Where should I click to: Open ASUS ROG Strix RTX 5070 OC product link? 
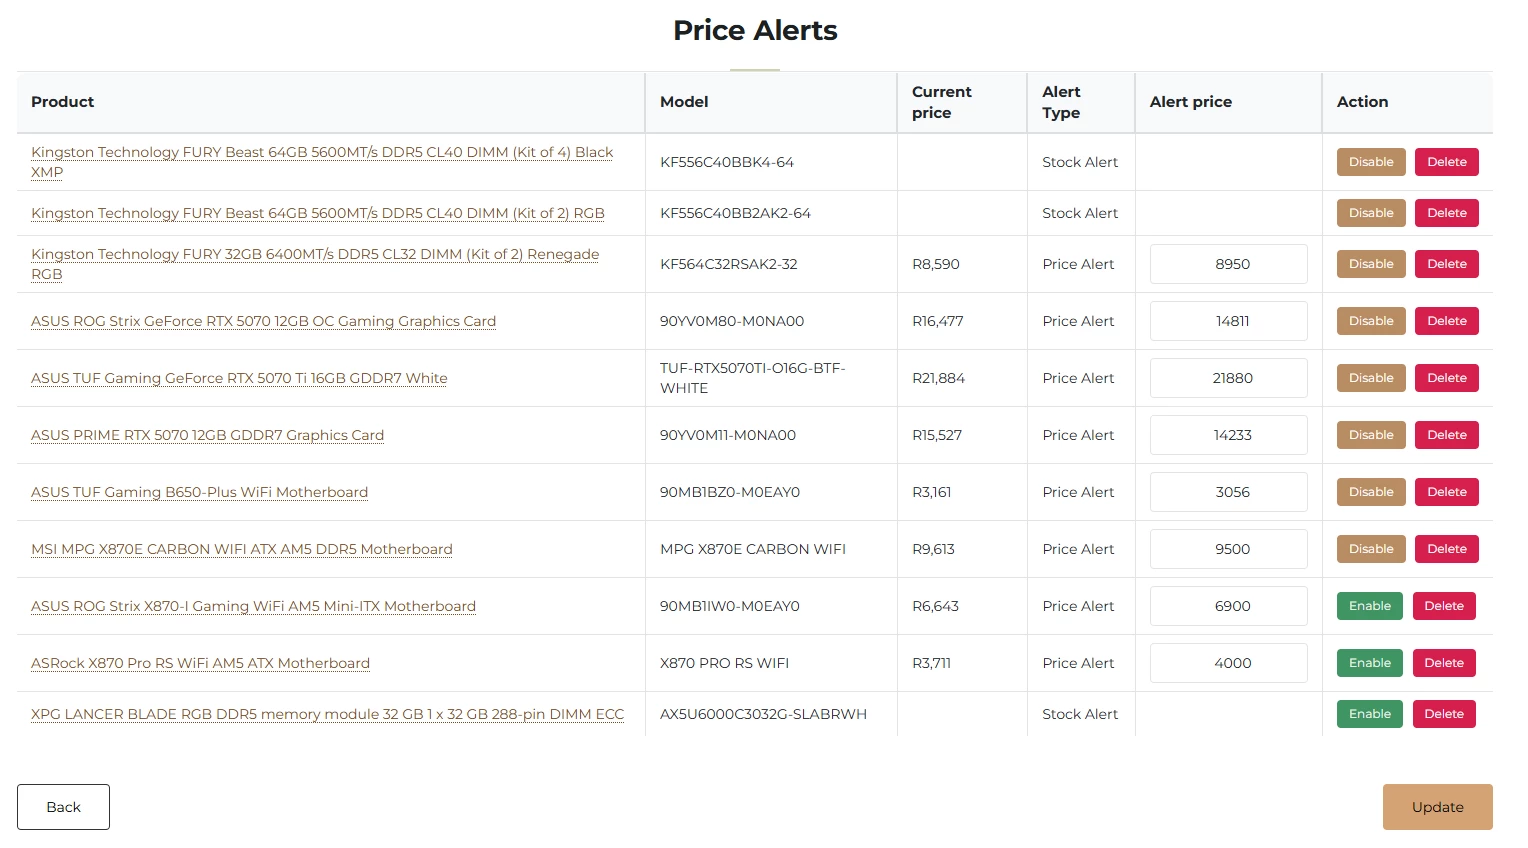263,321
